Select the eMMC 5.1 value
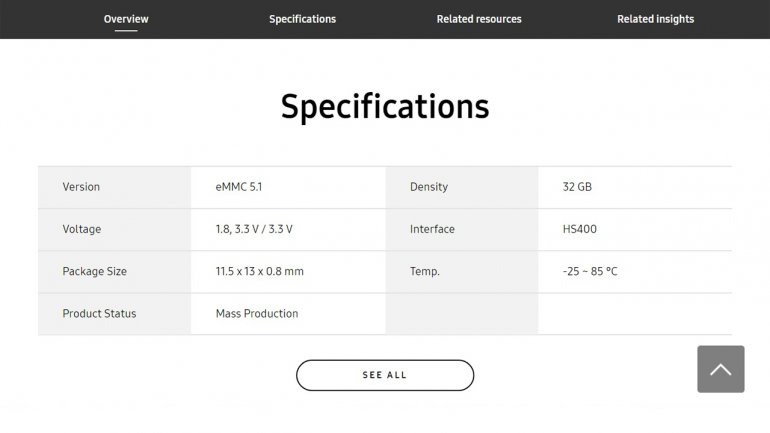The image size is (770, 433). (x=240, y=187)
